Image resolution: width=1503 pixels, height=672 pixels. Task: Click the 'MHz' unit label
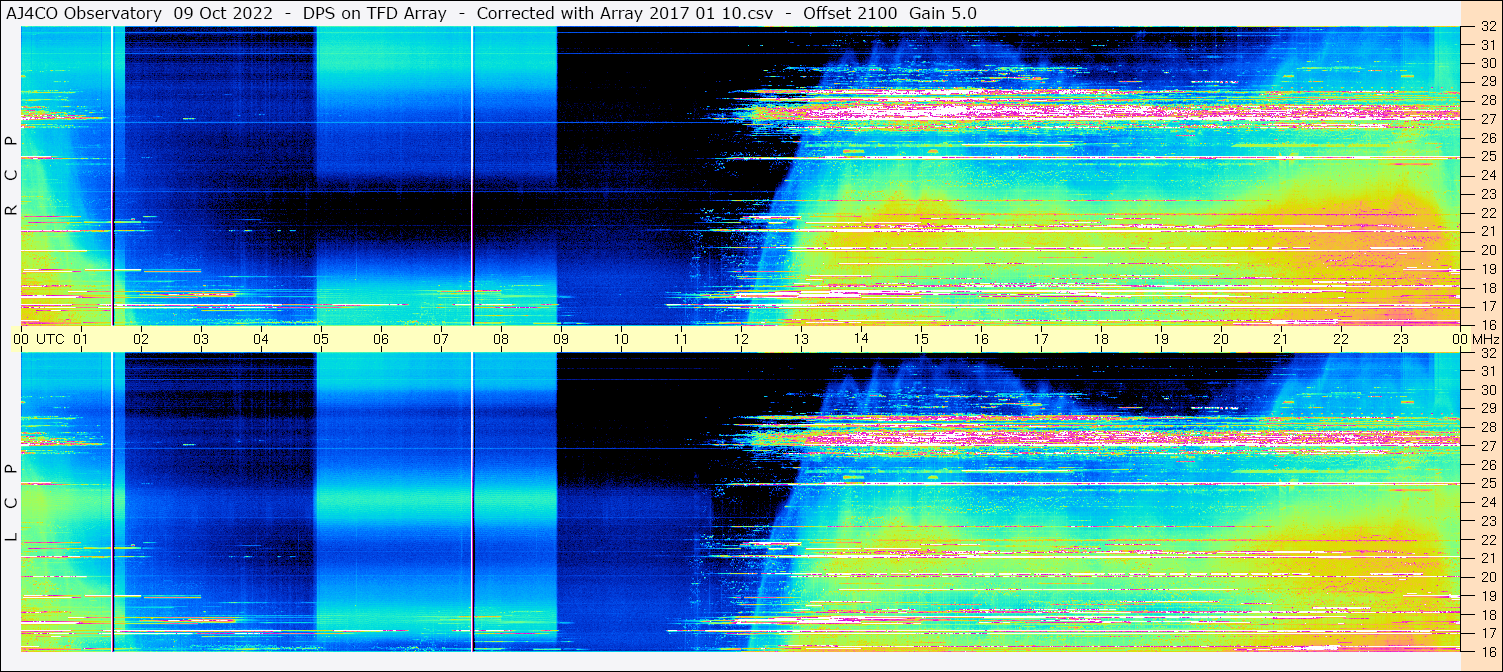[1485, 339]
